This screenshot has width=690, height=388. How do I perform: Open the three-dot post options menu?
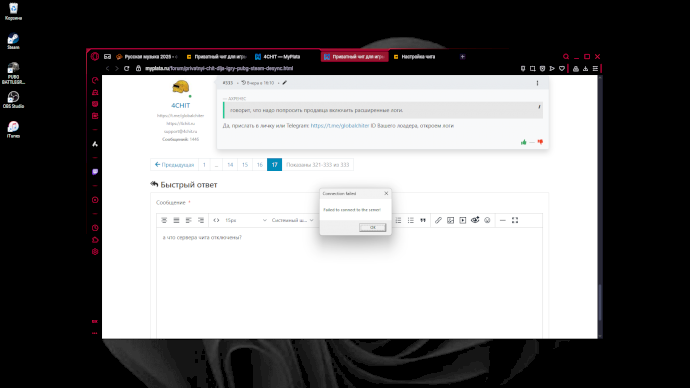[537, 83]
